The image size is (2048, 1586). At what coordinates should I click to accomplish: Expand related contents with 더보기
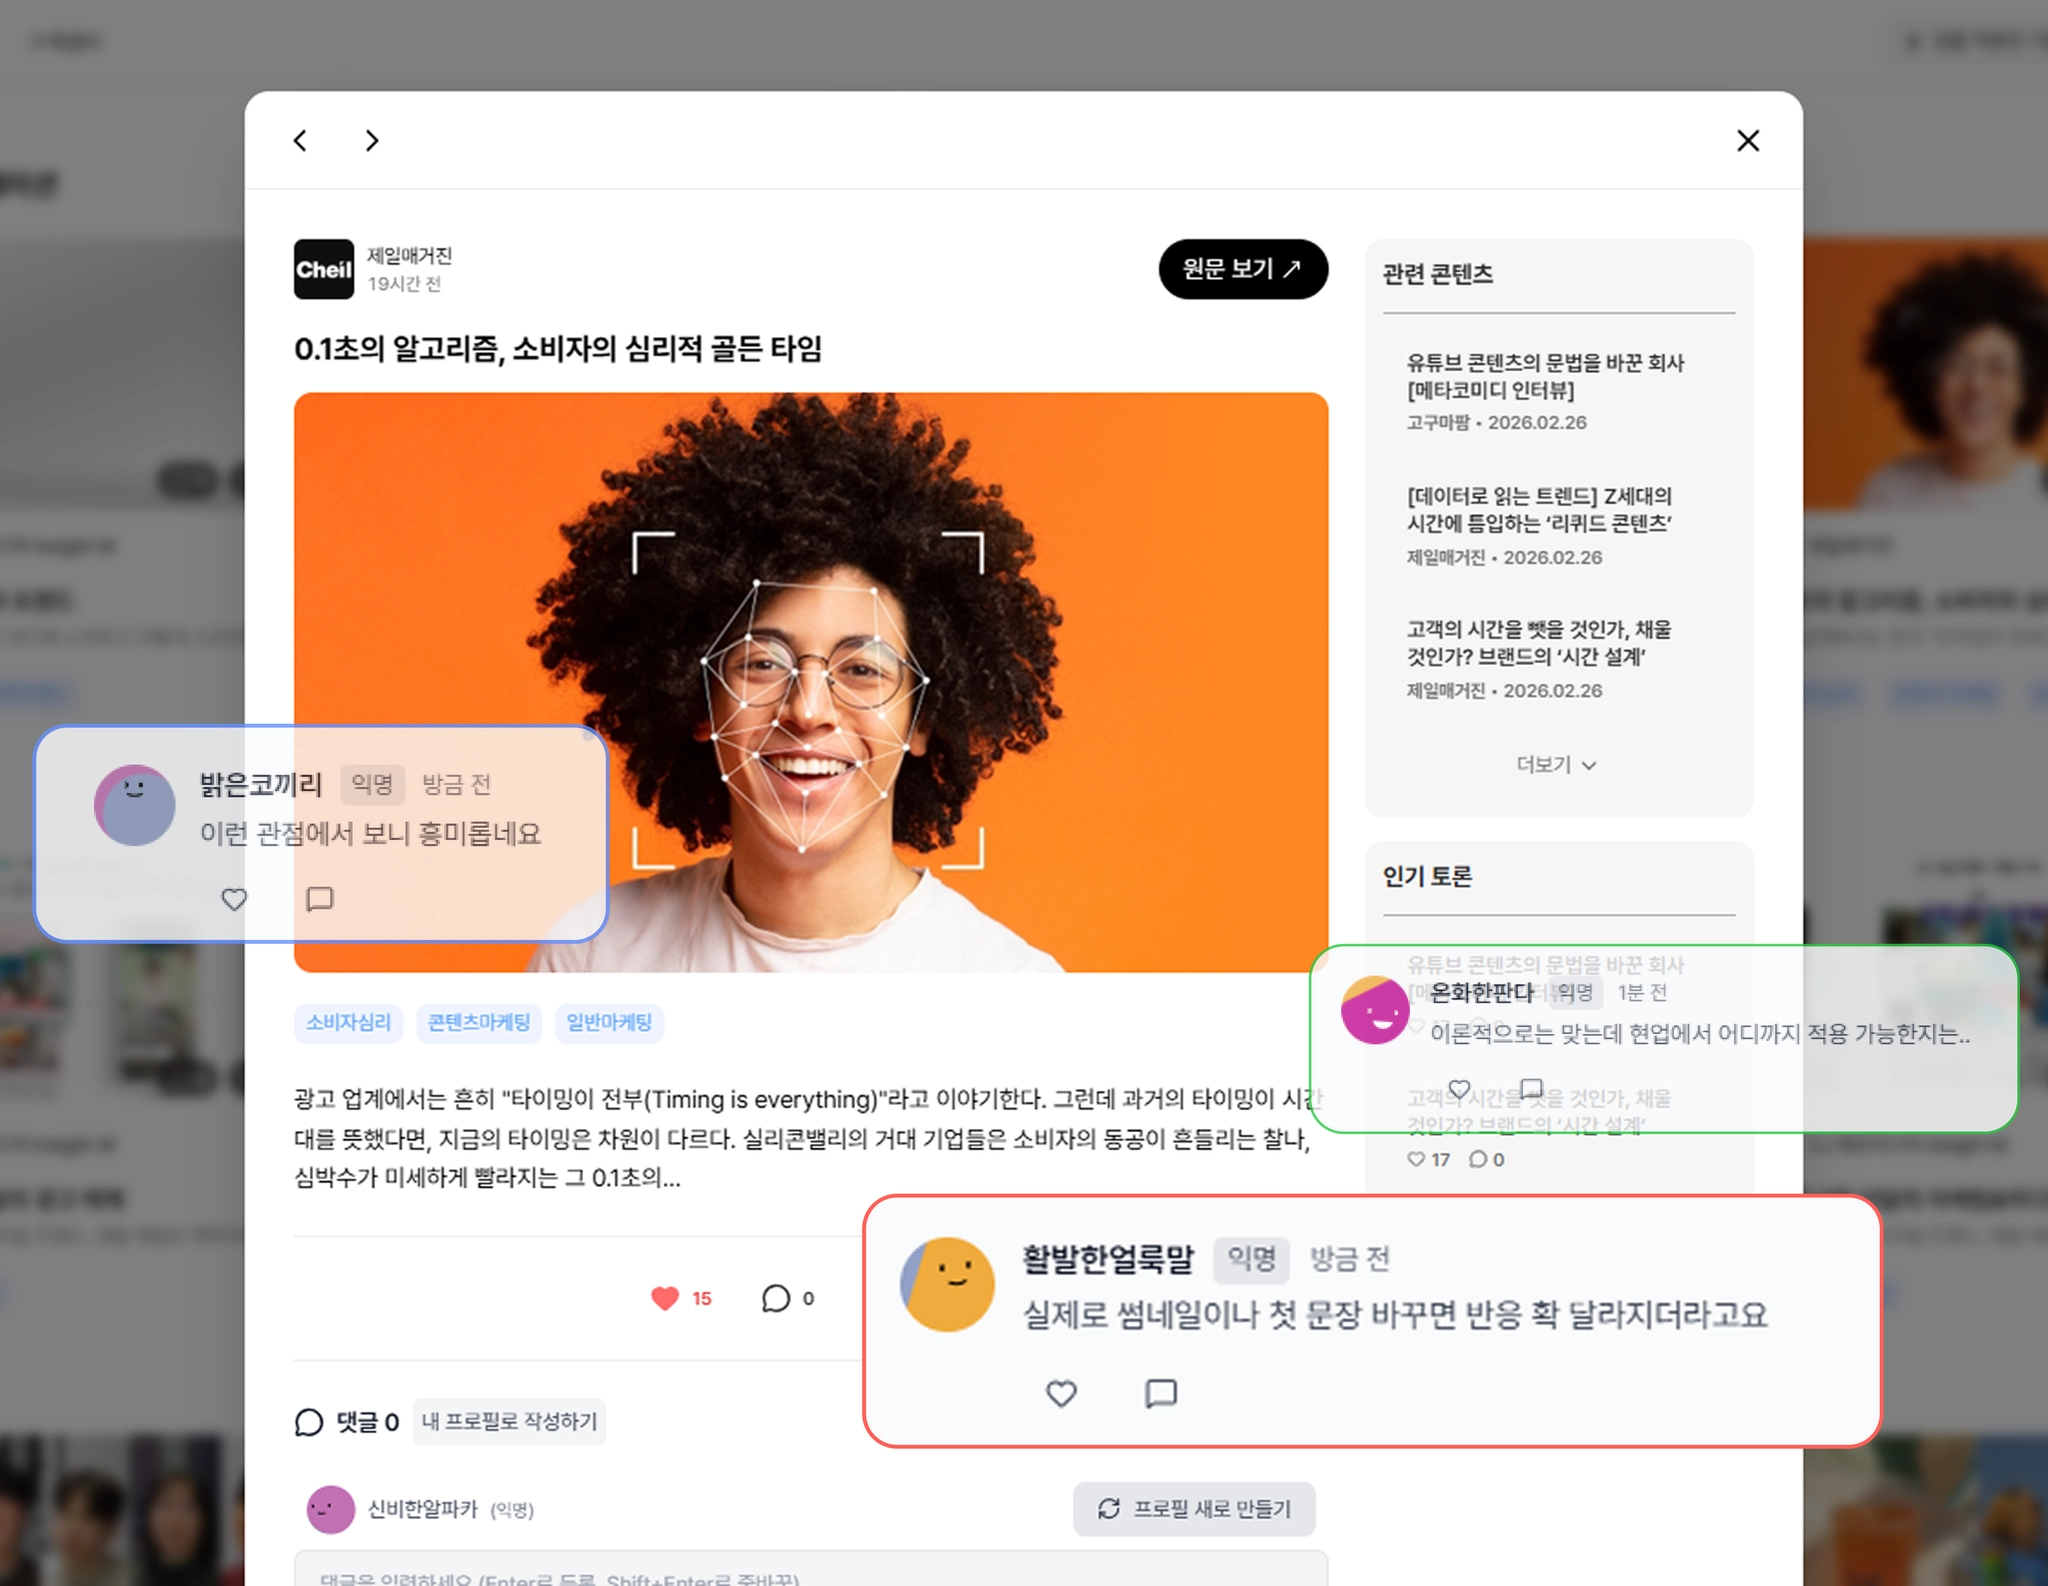pos(1556,765)
